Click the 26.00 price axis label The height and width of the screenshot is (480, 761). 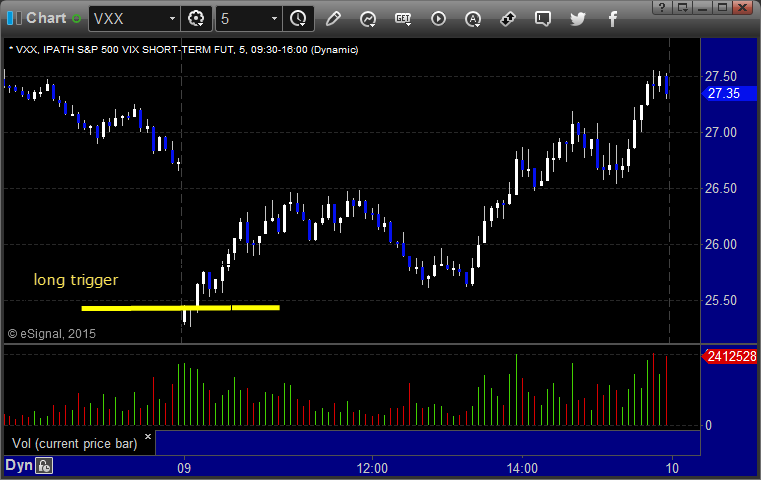721,244
